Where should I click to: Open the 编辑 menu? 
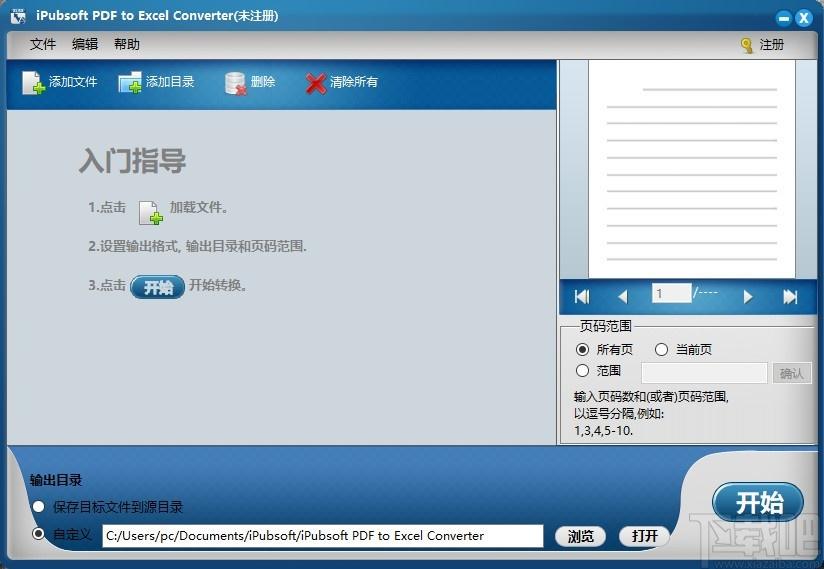(85, 45)
